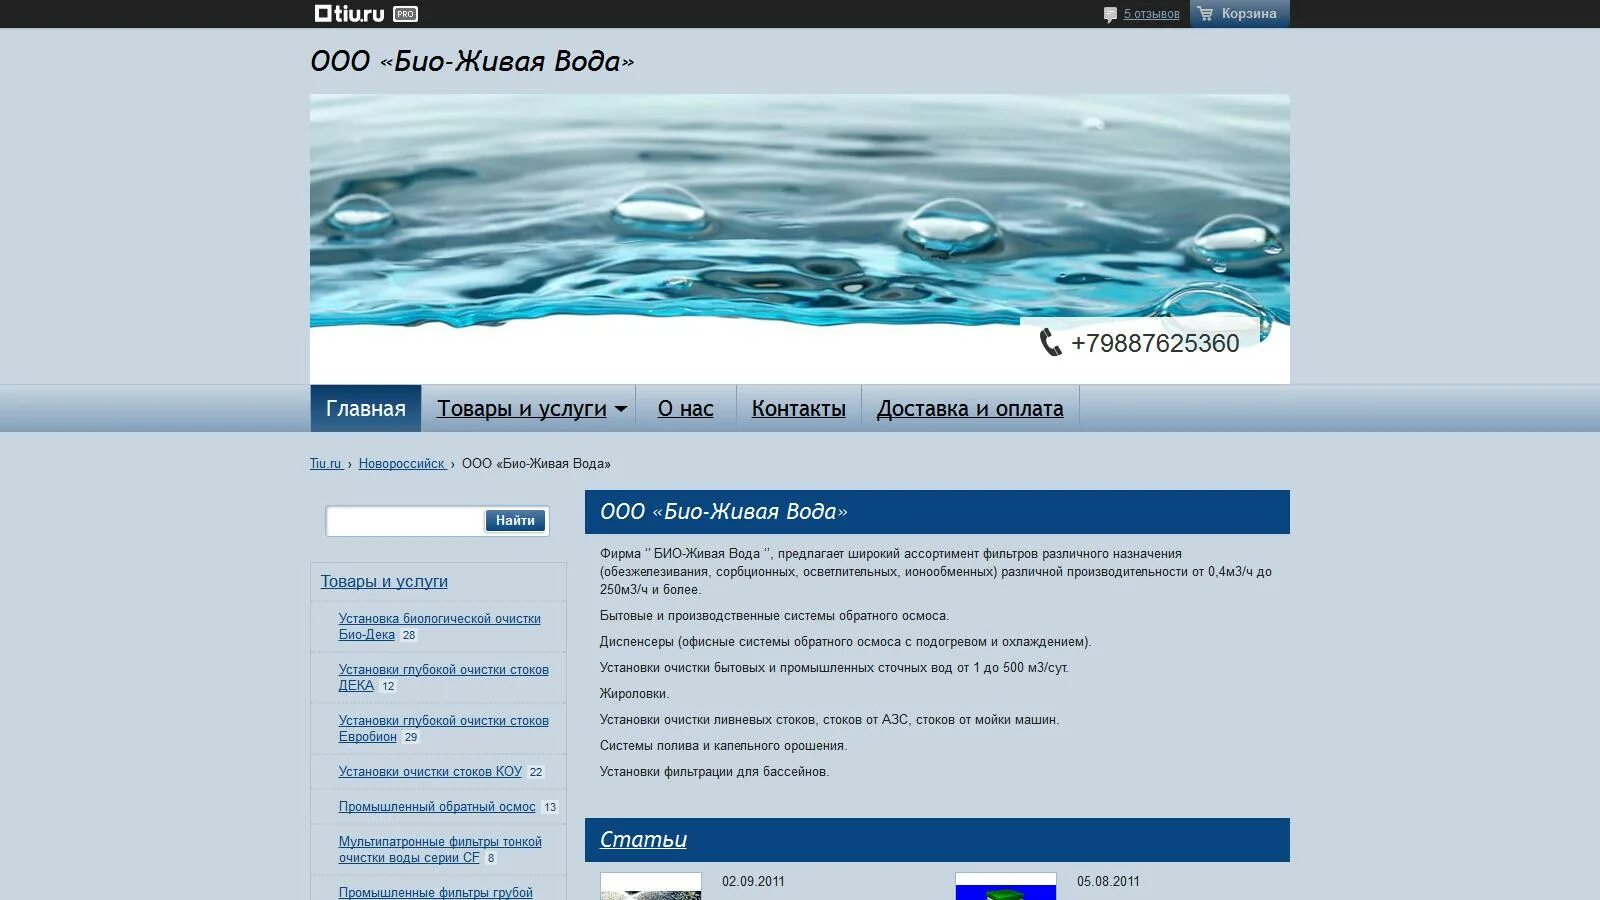This screenshot has width=1600, height=900.
Task: Open Промышленный обратный осмос category
Action: click(x=437, y=807)
